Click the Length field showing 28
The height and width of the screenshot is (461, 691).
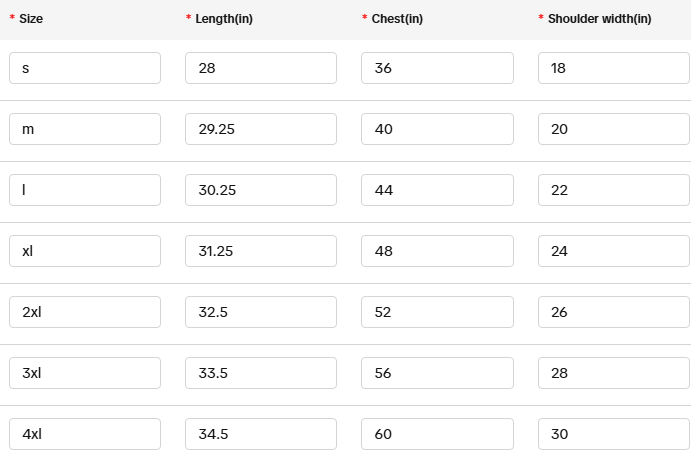click(261, 68)
